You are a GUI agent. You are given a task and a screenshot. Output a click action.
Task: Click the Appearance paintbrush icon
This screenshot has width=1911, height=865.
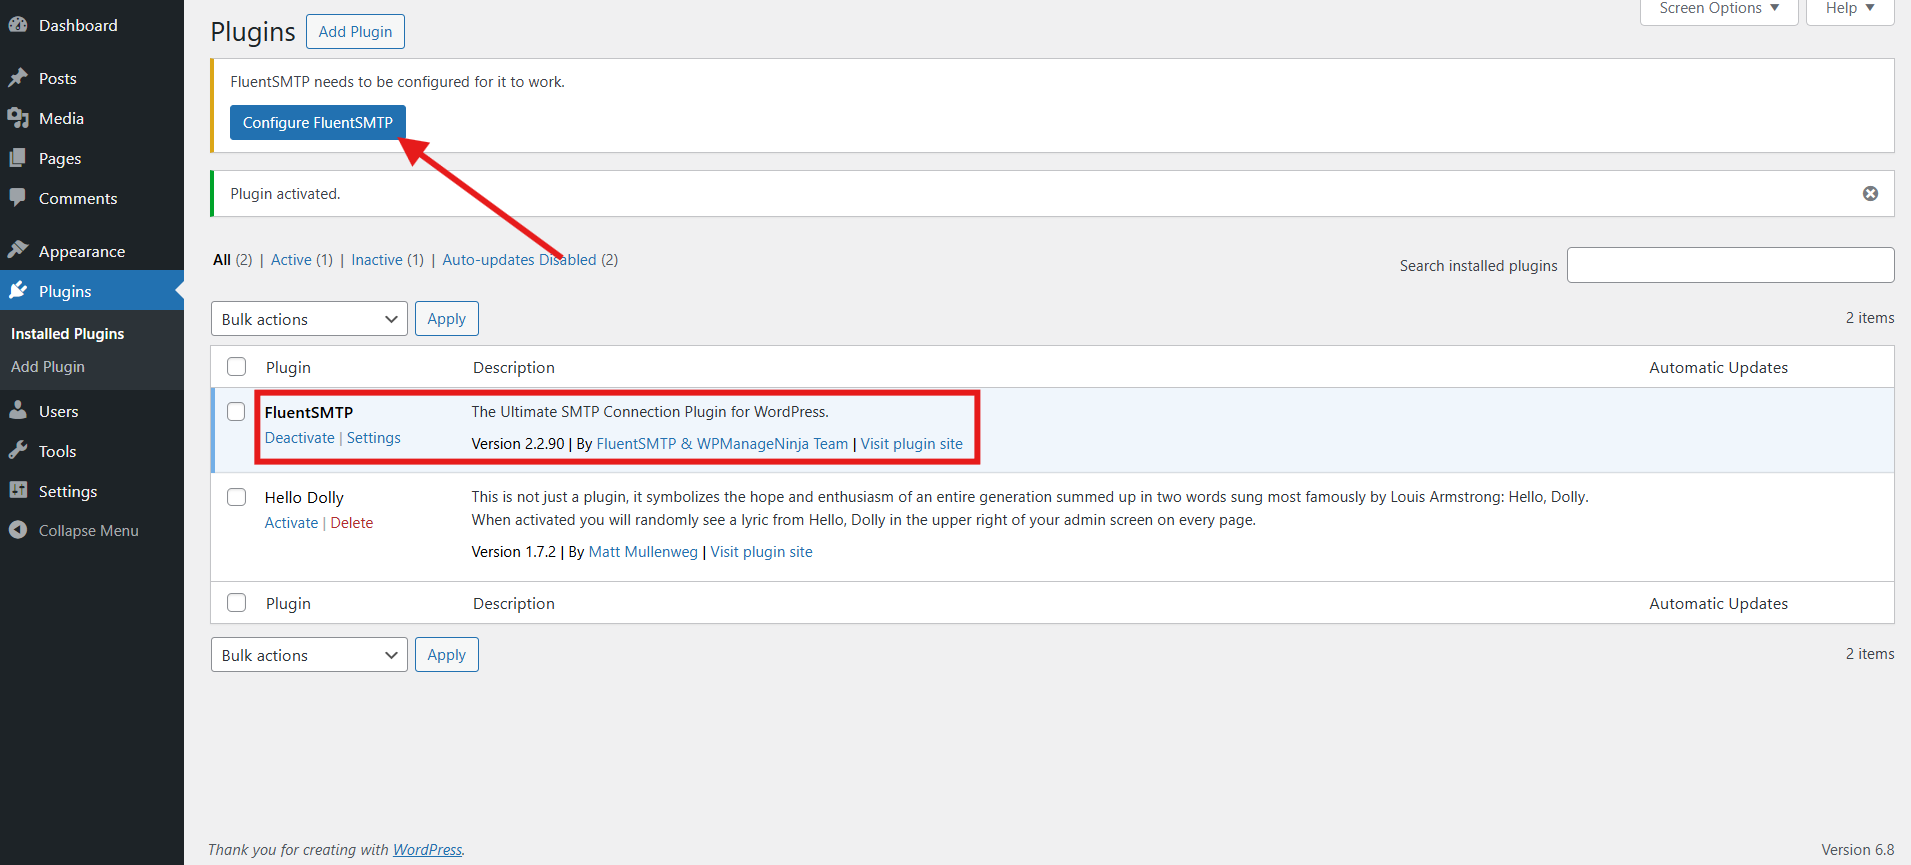18,250
